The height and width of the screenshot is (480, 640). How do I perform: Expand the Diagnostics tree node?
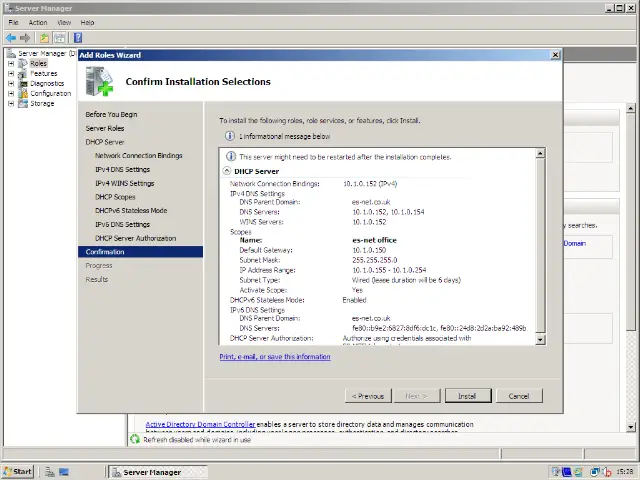click(11, 83)
